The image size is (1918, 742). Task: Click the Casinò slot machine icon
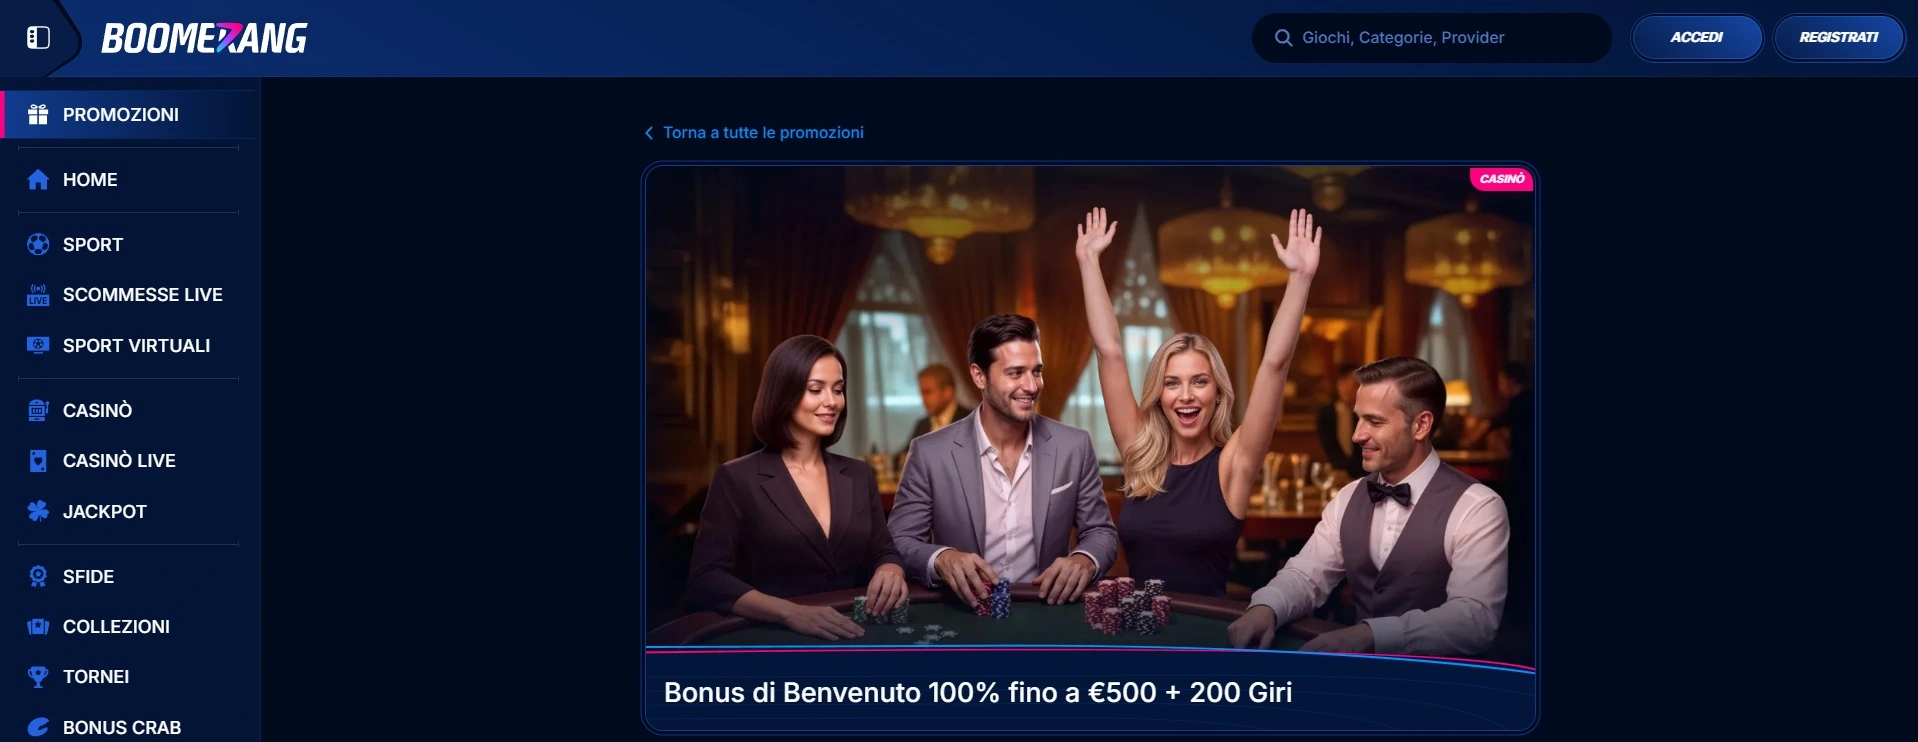pyautogui.click(x=38, y=410)
